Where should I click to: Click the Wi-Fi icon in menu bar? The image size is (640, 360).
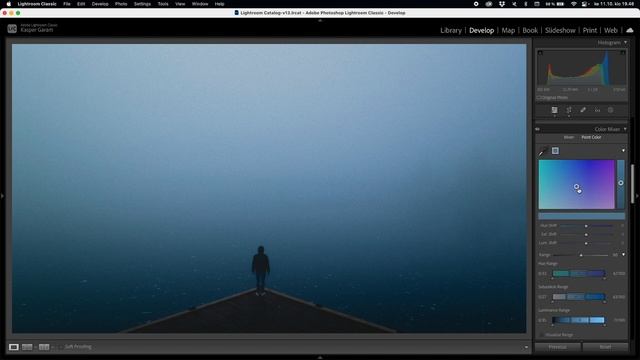[x=573, y=4]
